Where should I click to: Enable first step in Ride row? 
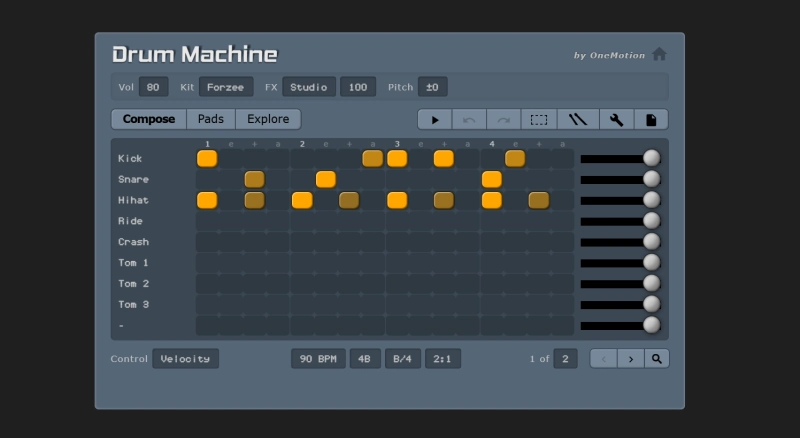(x=207, y=221)
